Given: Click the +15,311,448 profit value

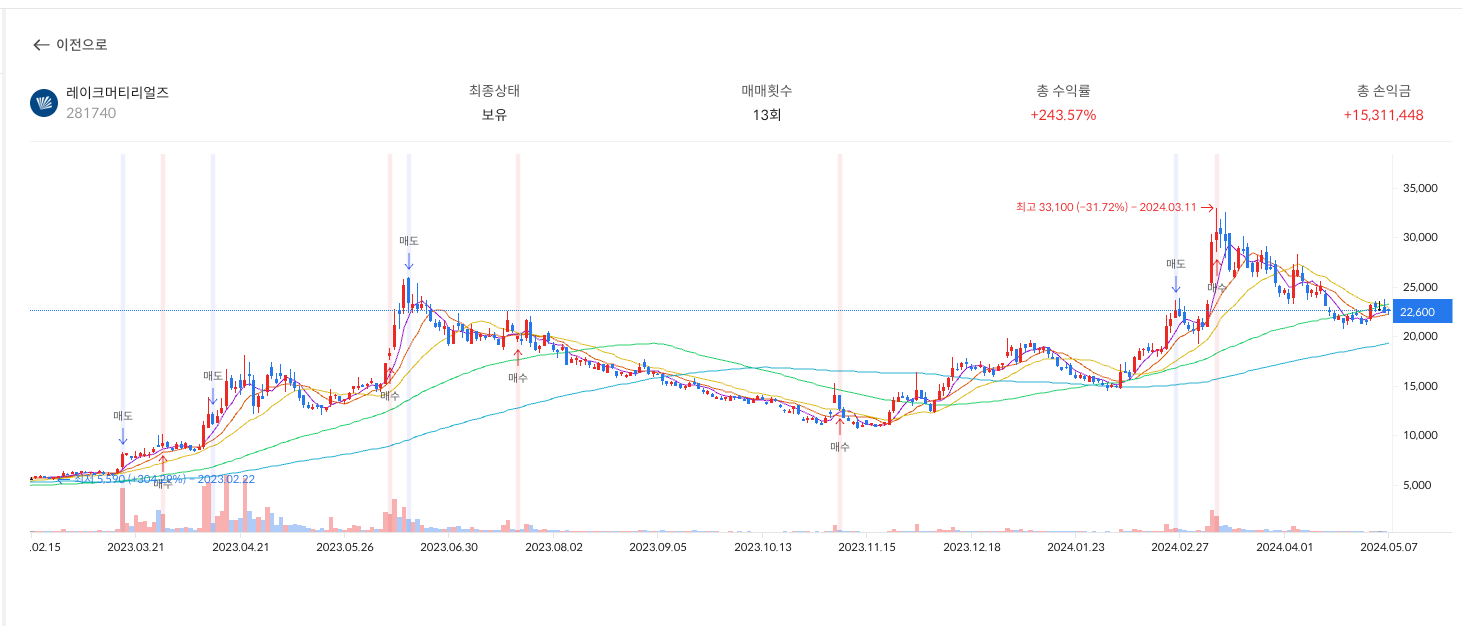Looking at the screenshot, I should coord(1384,115).
